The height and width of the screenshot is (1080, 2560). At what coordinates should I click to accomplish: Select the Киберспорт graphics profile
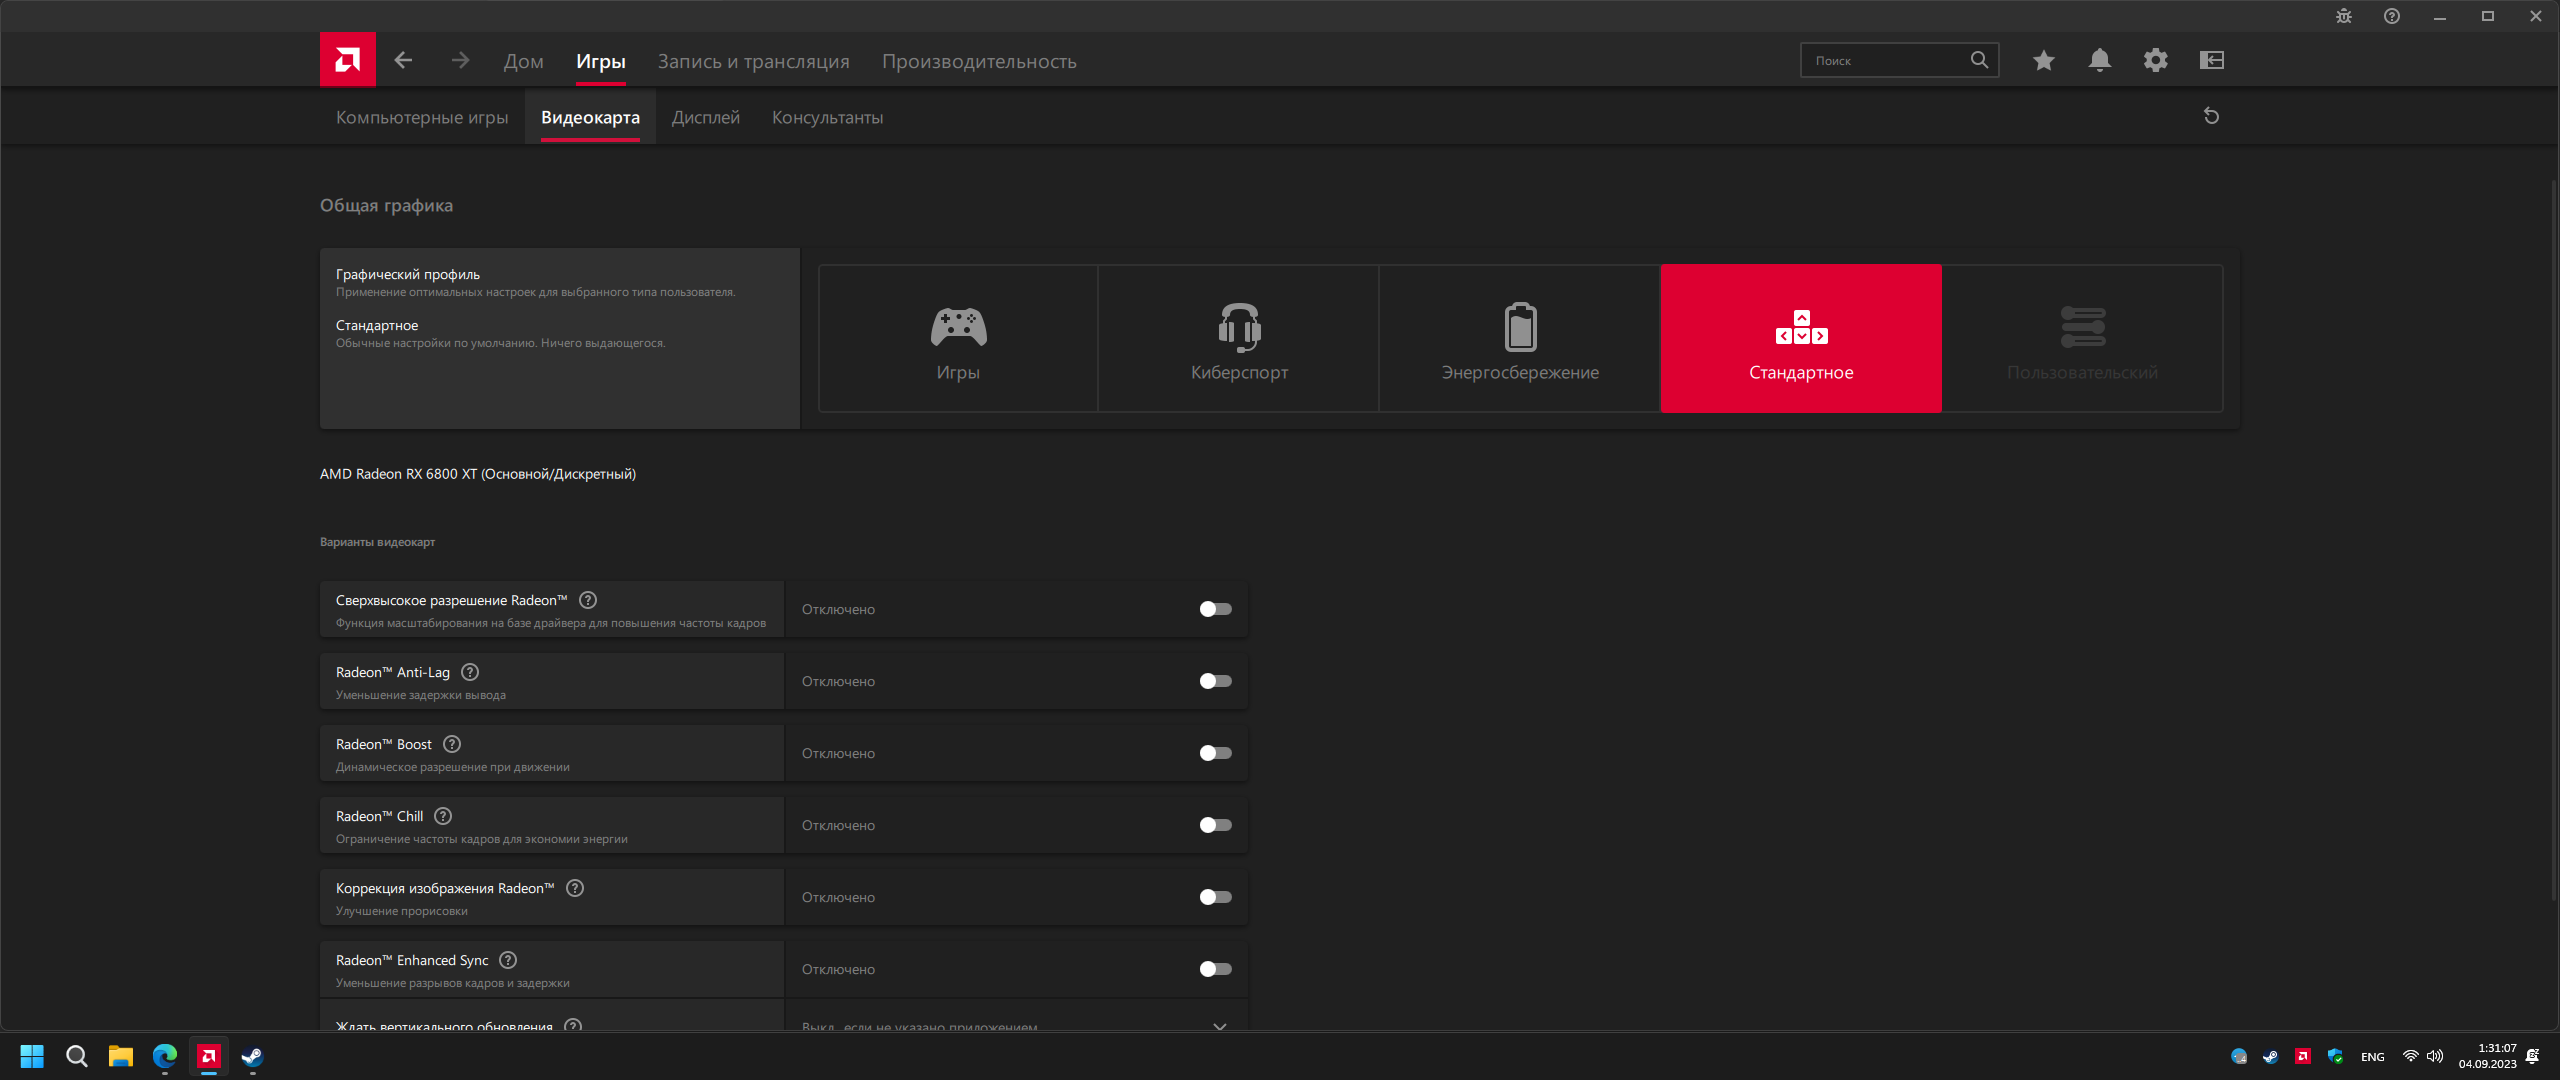tap(1238, 338)
